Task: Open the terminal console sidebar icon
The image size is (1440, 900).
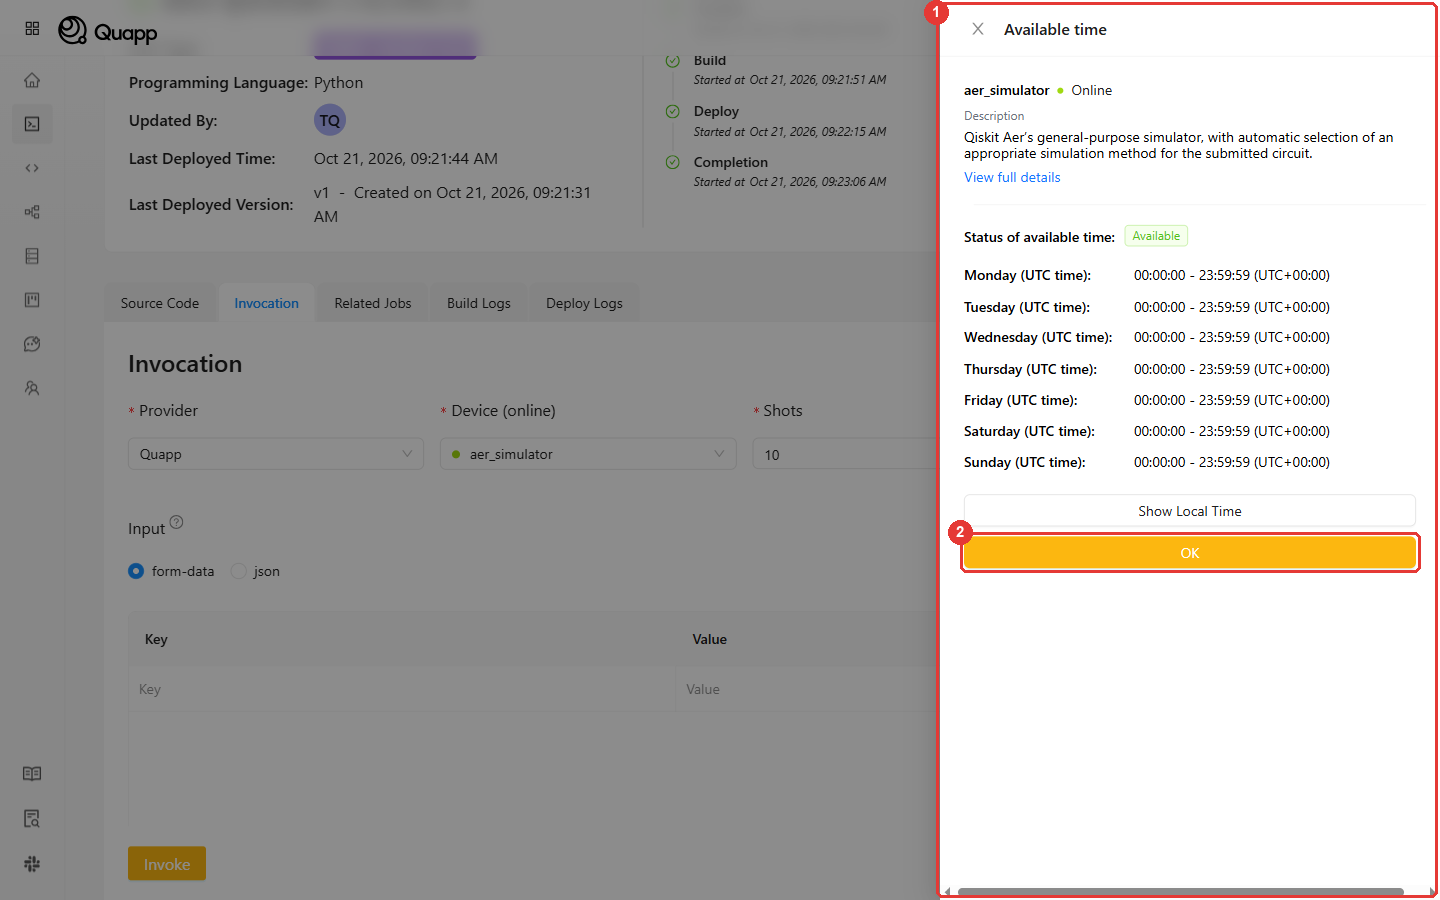Action: click(32, 124)
